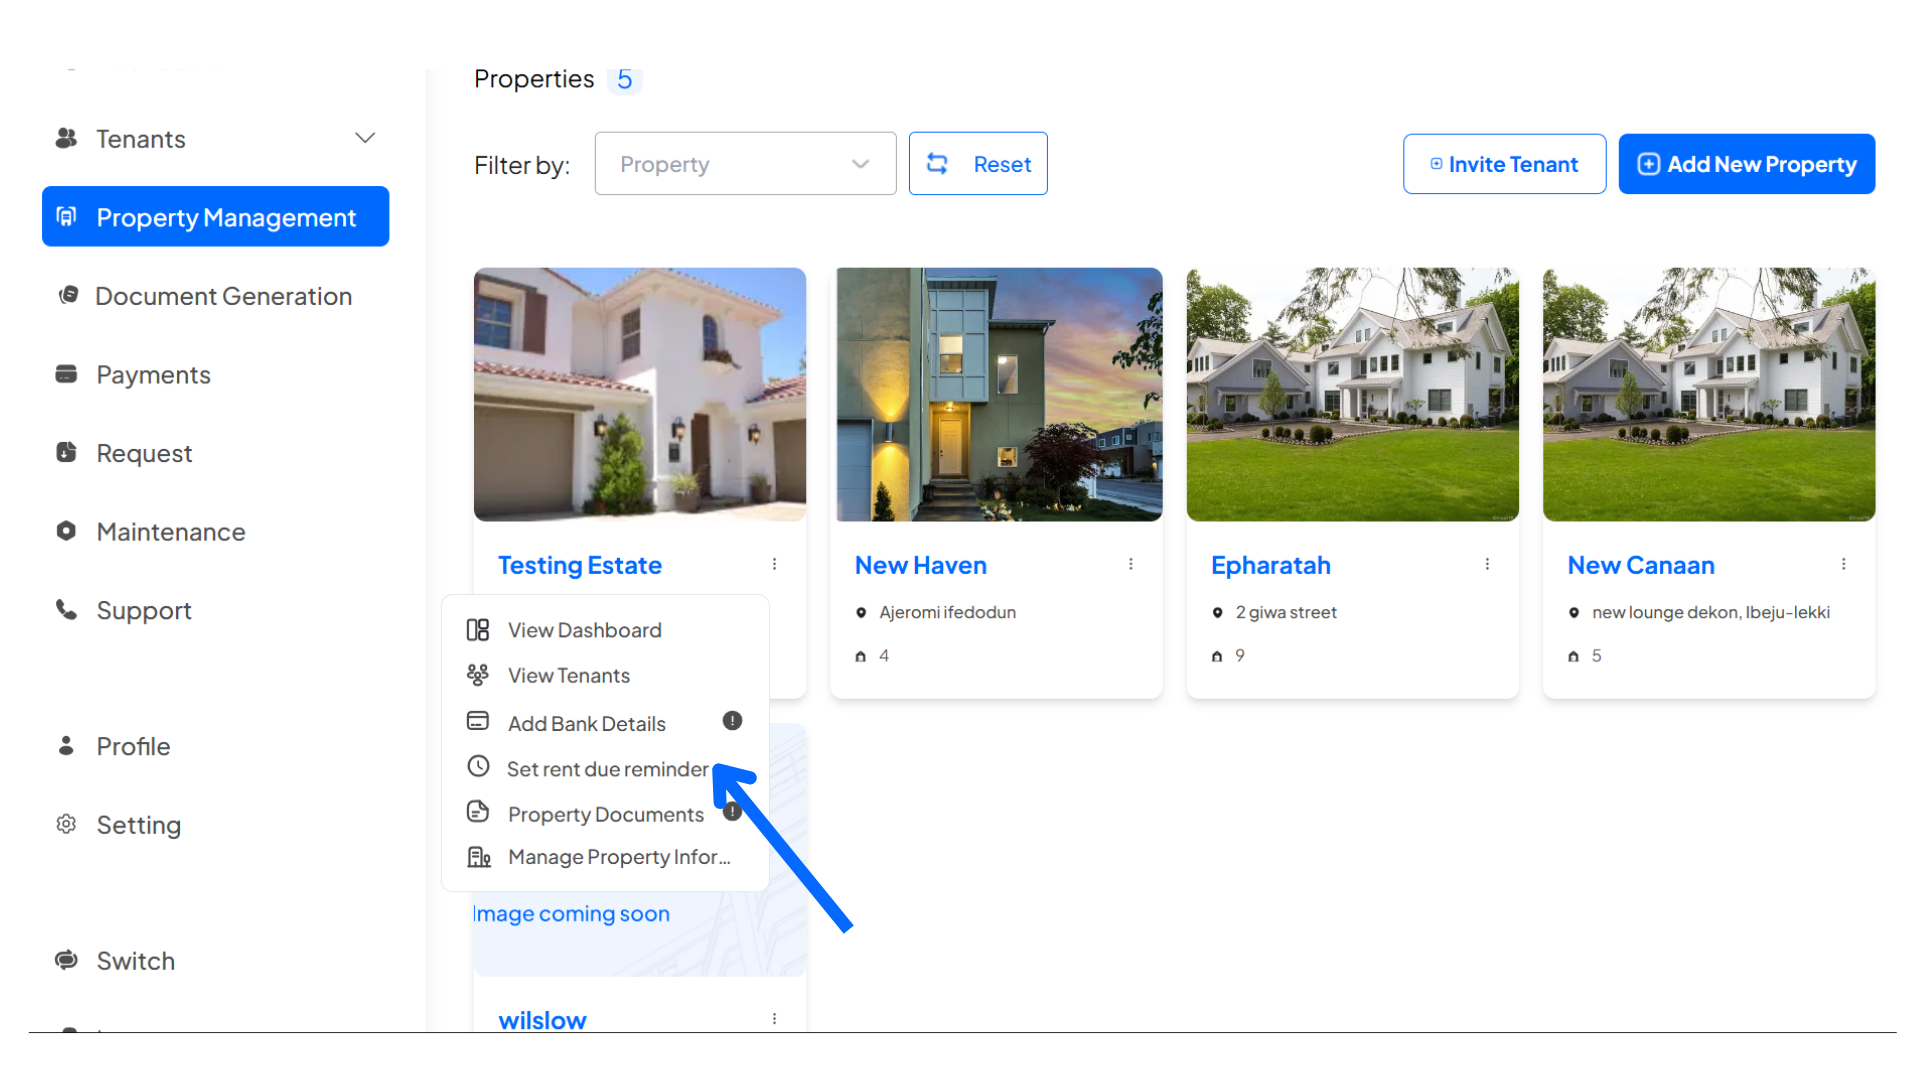Click the Request sidebar icon
This screenshot has width=1920, height=1080.
click(x=66, y=452)
